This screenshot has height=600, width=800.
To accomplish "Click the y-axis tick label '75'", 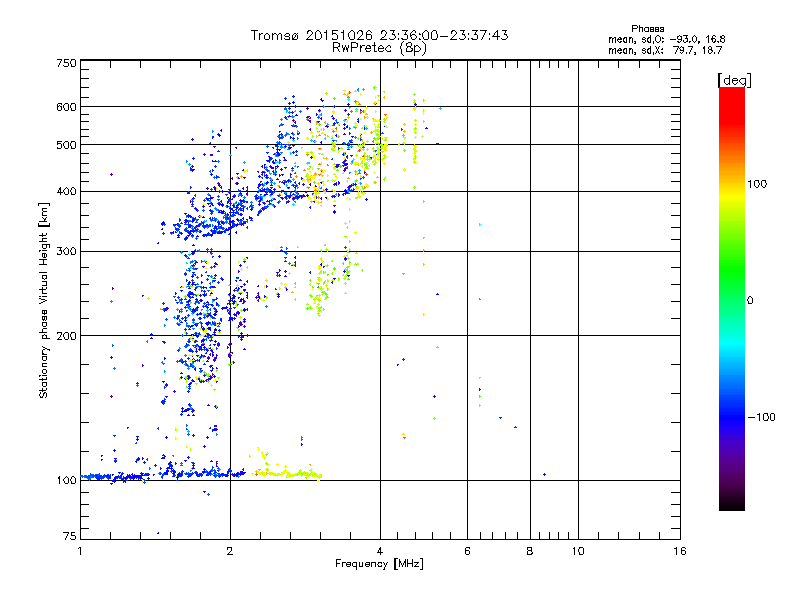I will tap(70, 536).
